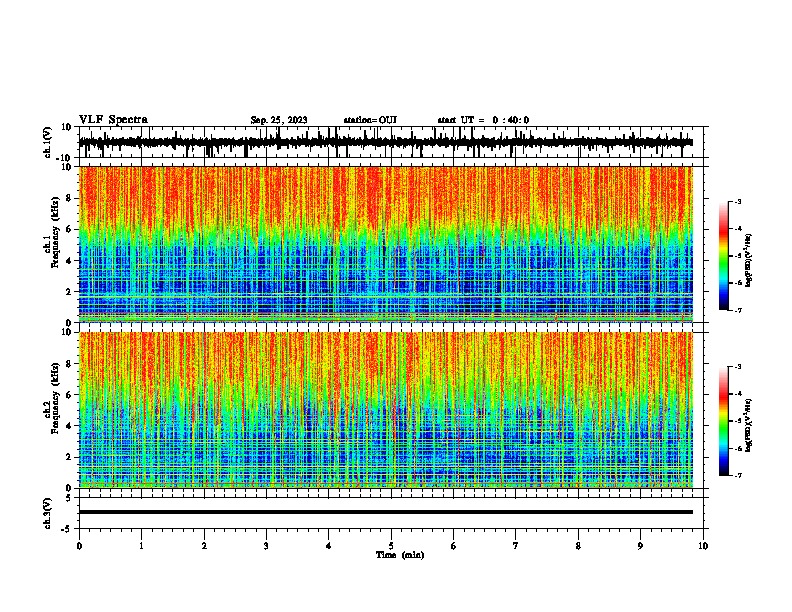Click the time axis tick label "6"
792x612 pixels.
tap(454, 546)
